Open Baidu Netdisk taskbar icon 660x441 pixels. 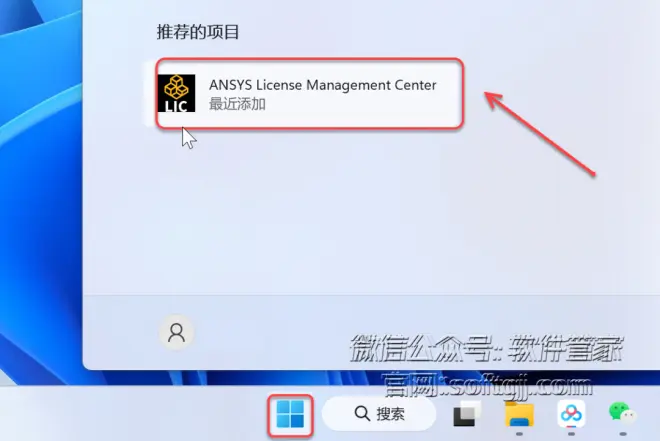(x=571, y=414)
